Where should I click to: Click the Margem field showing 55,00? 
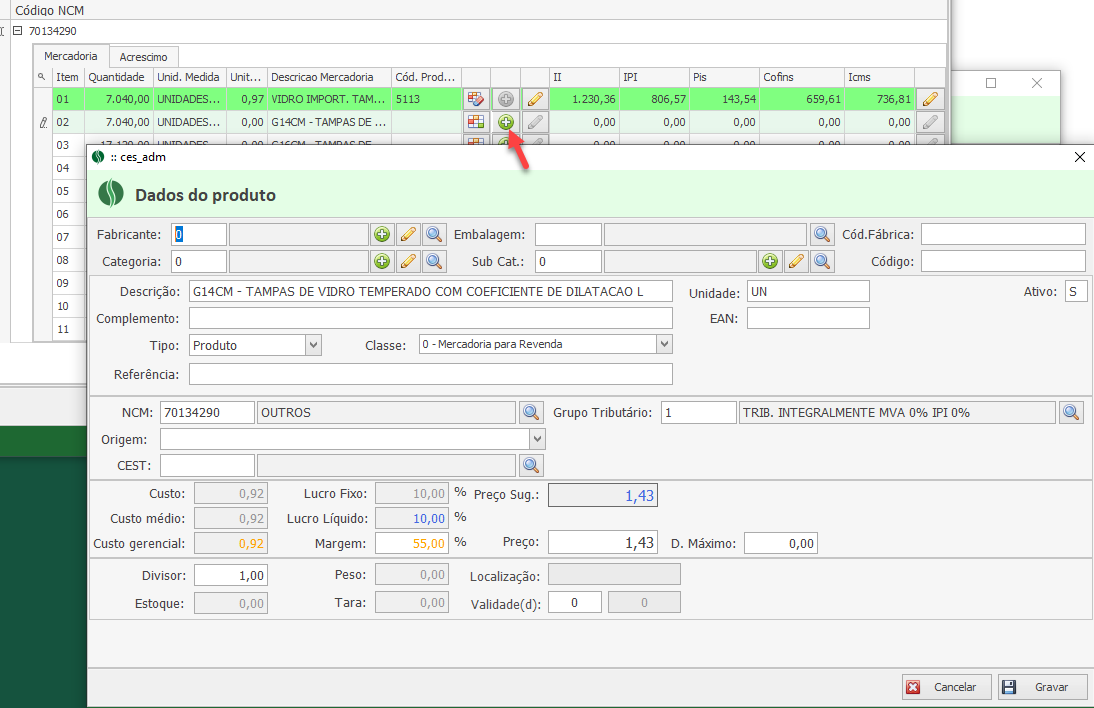click(412, 543)
